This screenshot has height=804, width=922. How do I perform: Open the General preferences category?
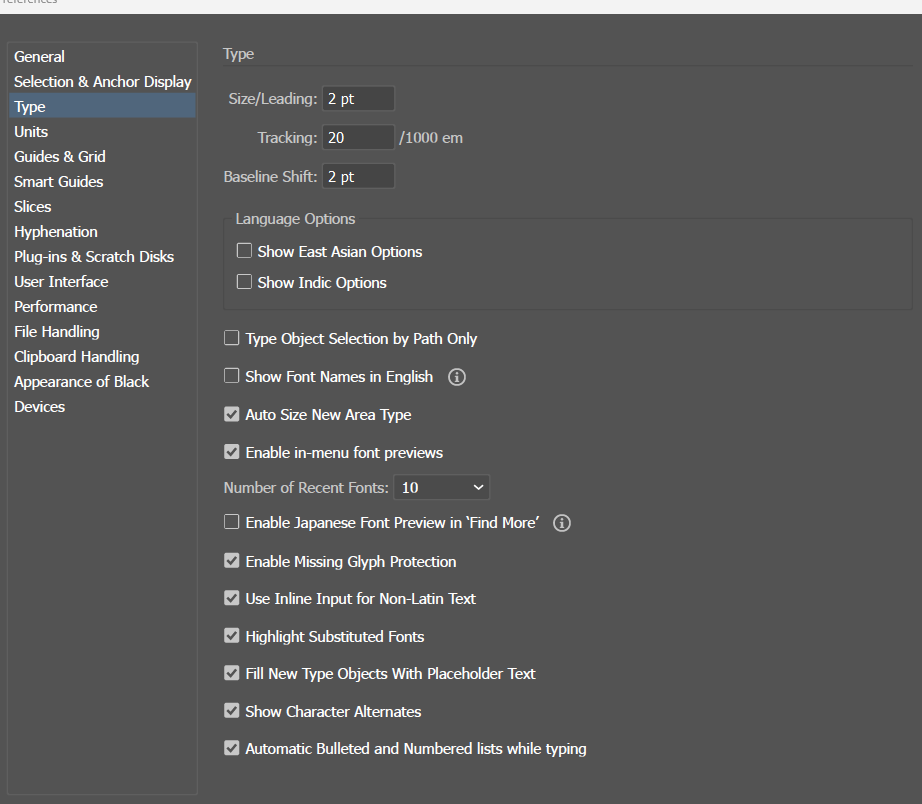click(102, 56)
